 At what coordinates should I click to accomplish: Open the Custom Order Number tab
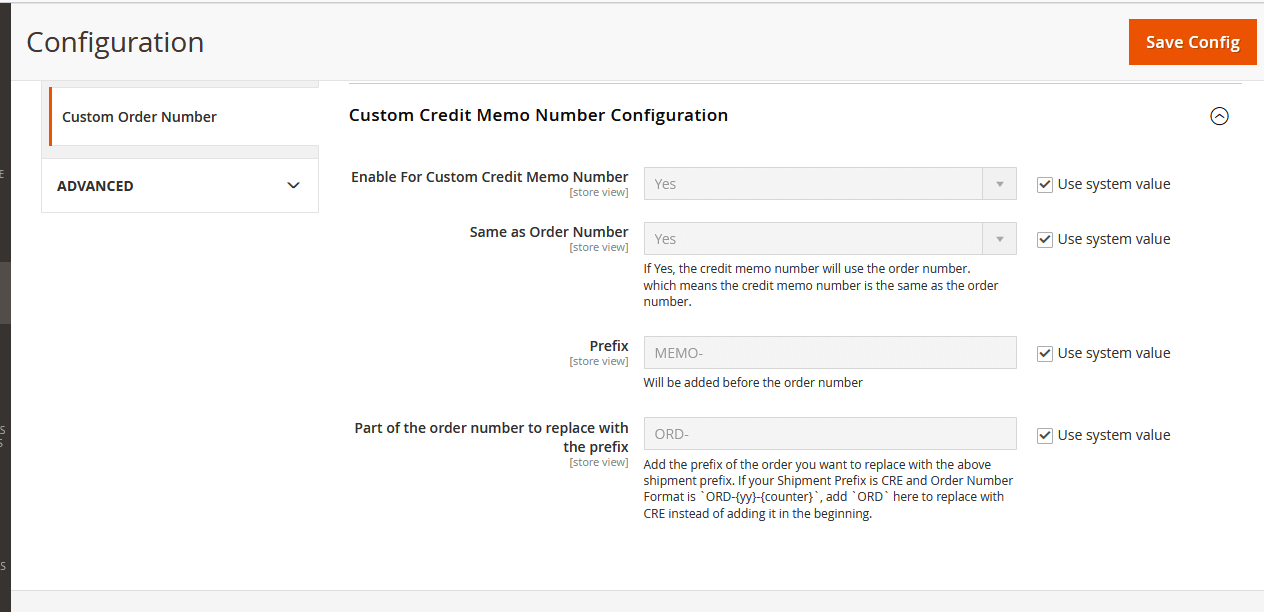point(139,117)
